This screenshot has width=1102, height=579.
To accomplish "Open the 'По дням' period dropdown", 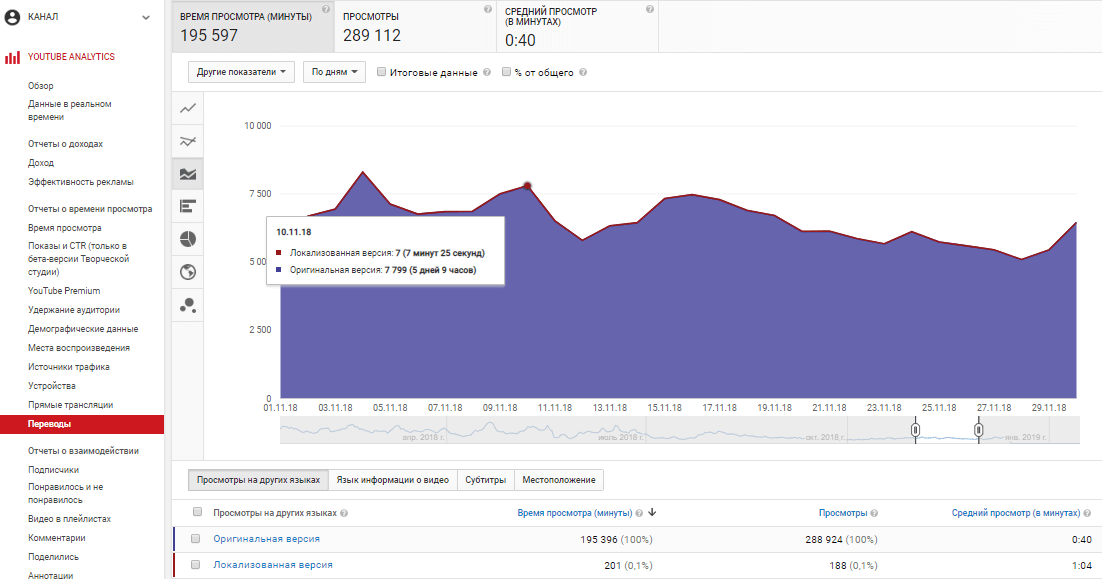I will coord(333,72).
